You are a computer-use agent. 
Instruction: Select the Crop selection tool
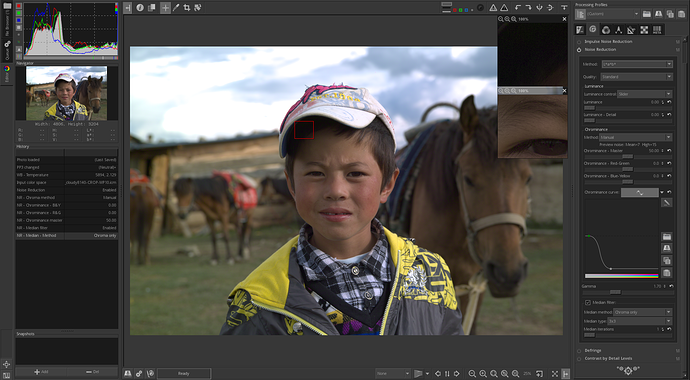tap(187, 7)
